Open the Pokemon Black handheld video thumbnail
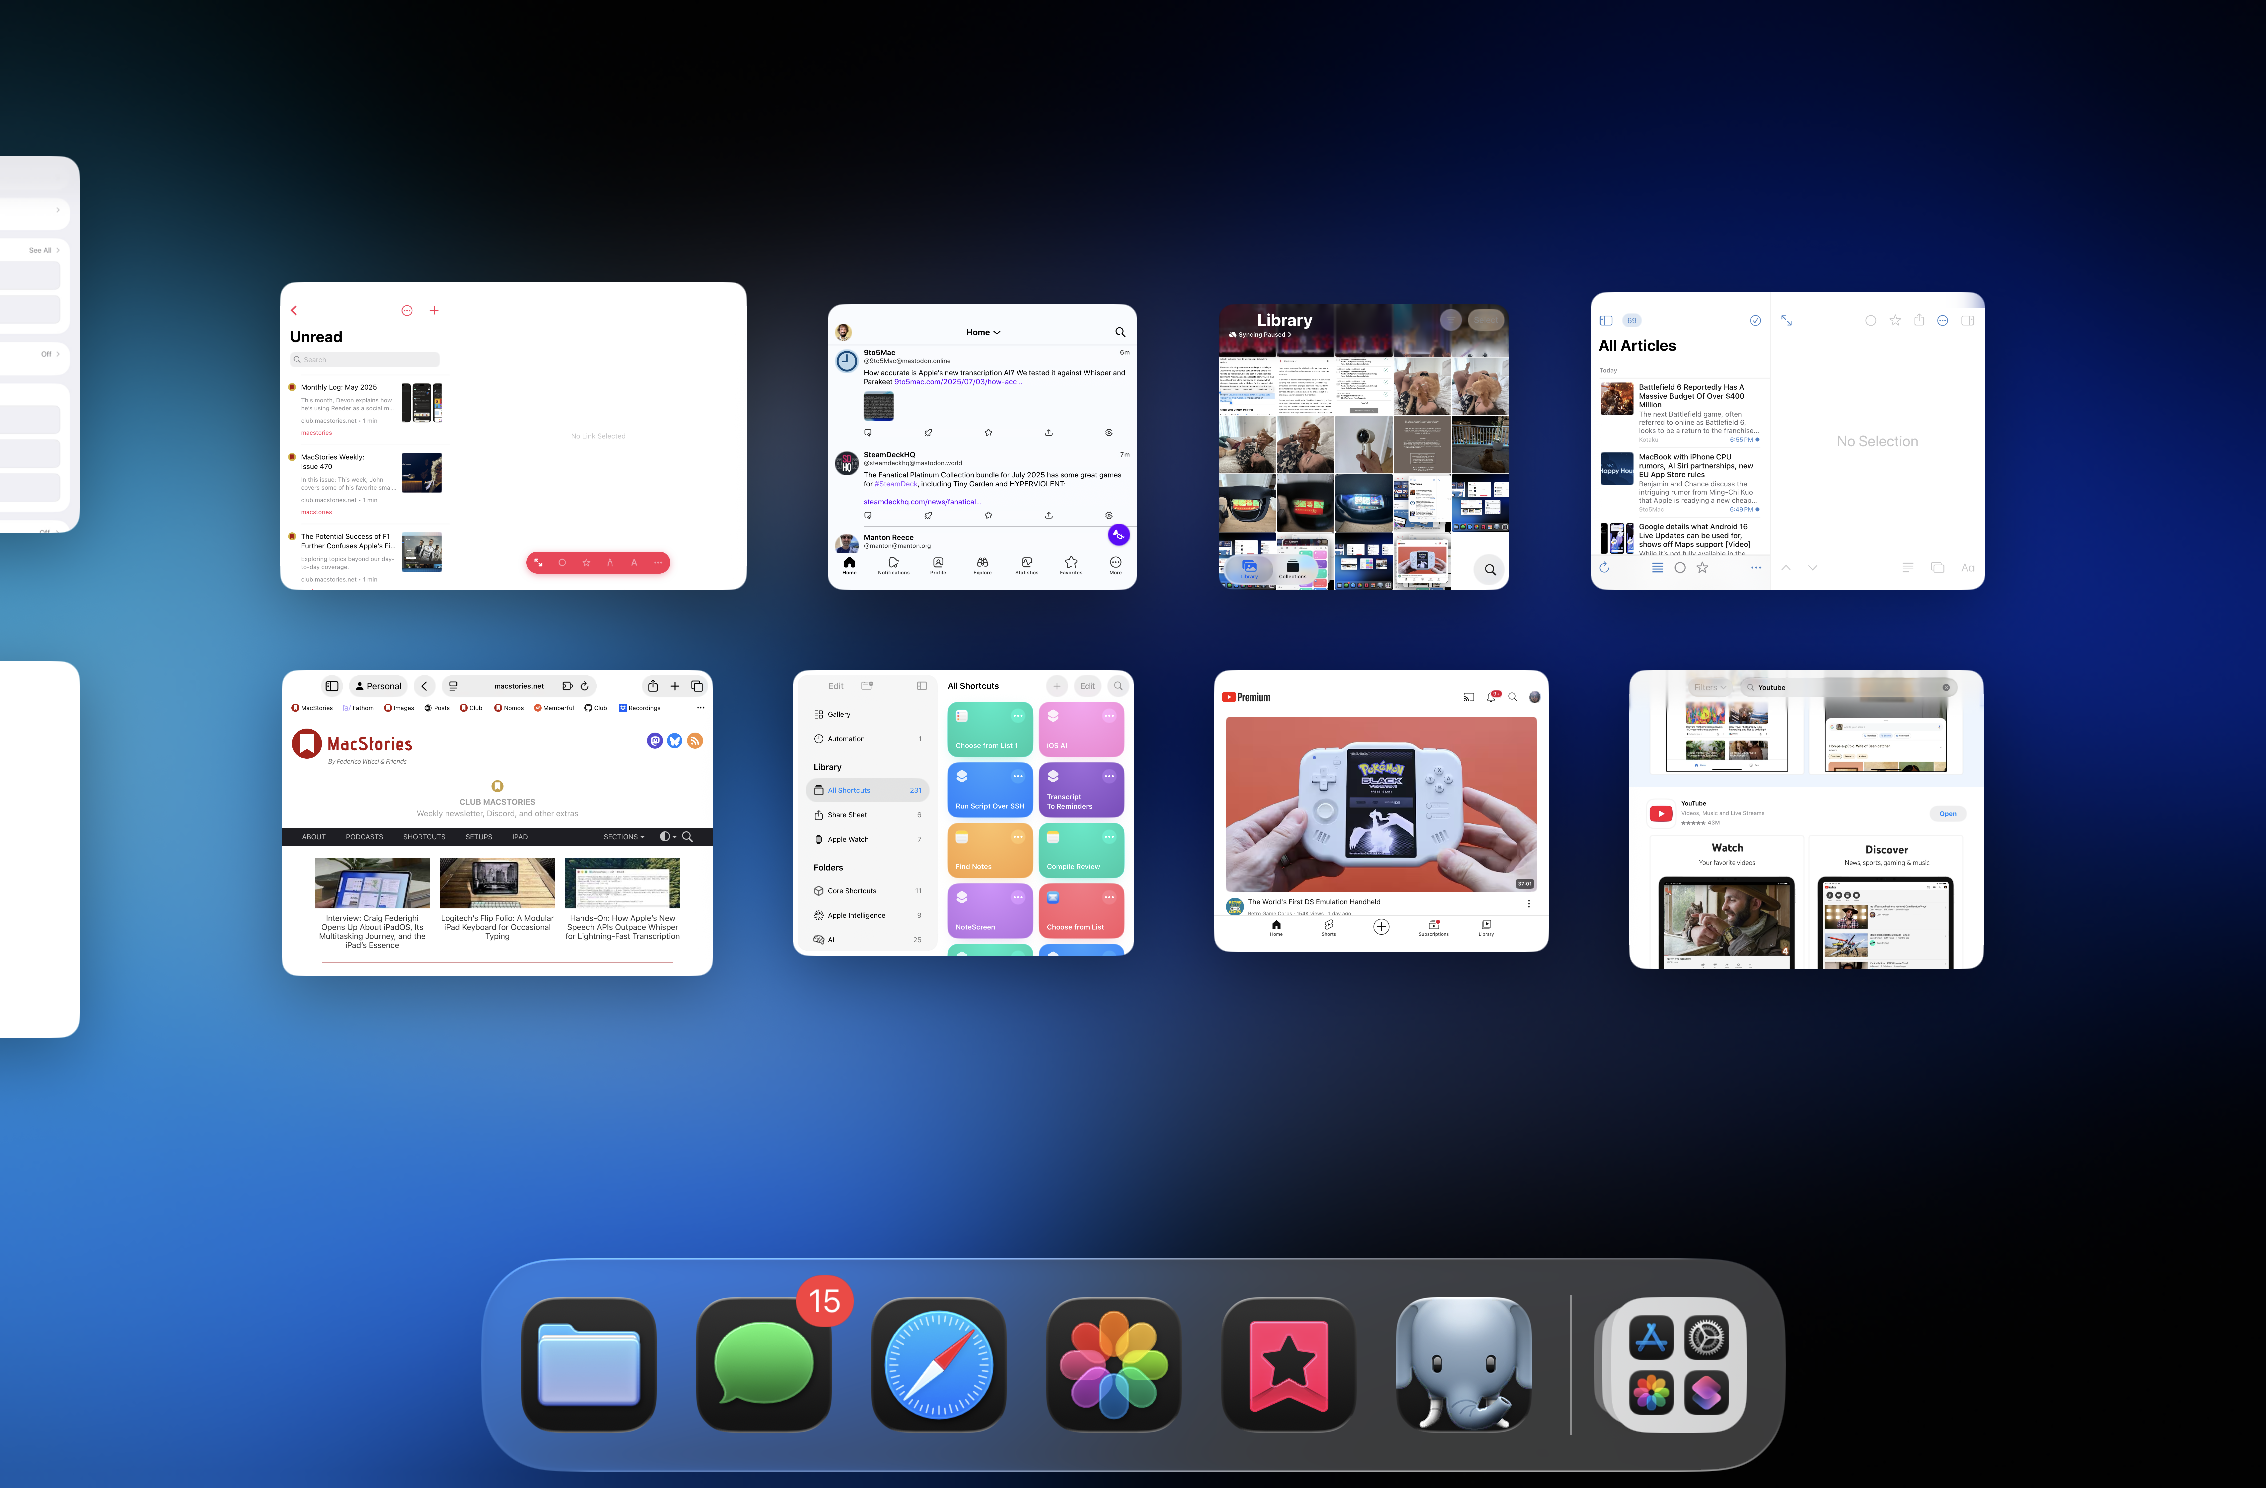 coord(1381,804)
